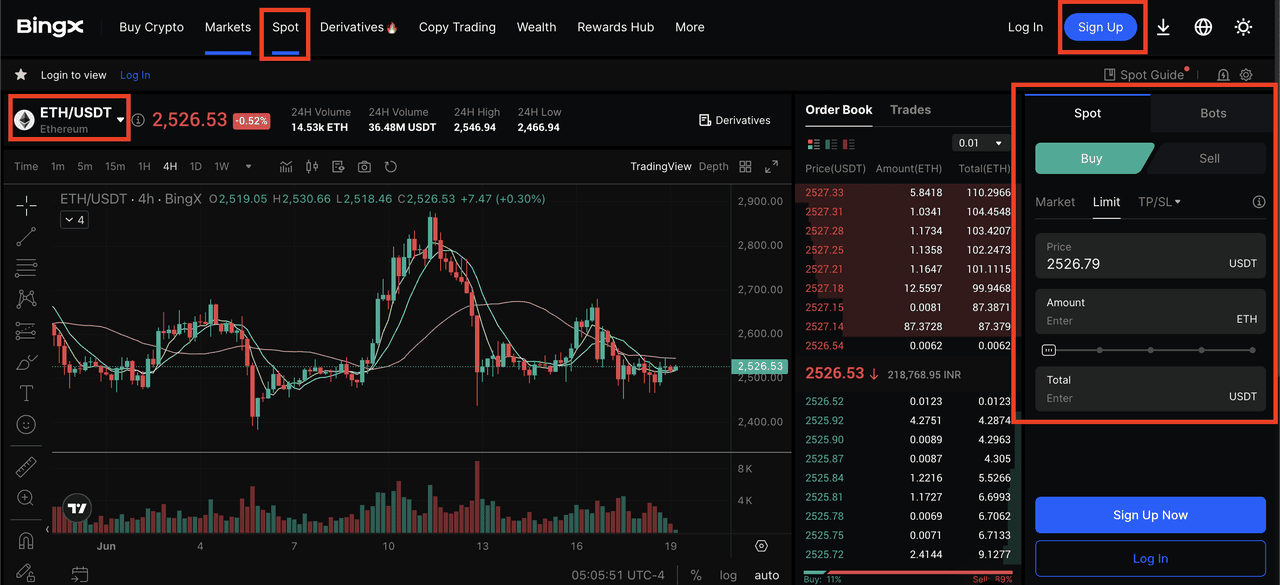Open the Spot navigation item

coord(285,27)
